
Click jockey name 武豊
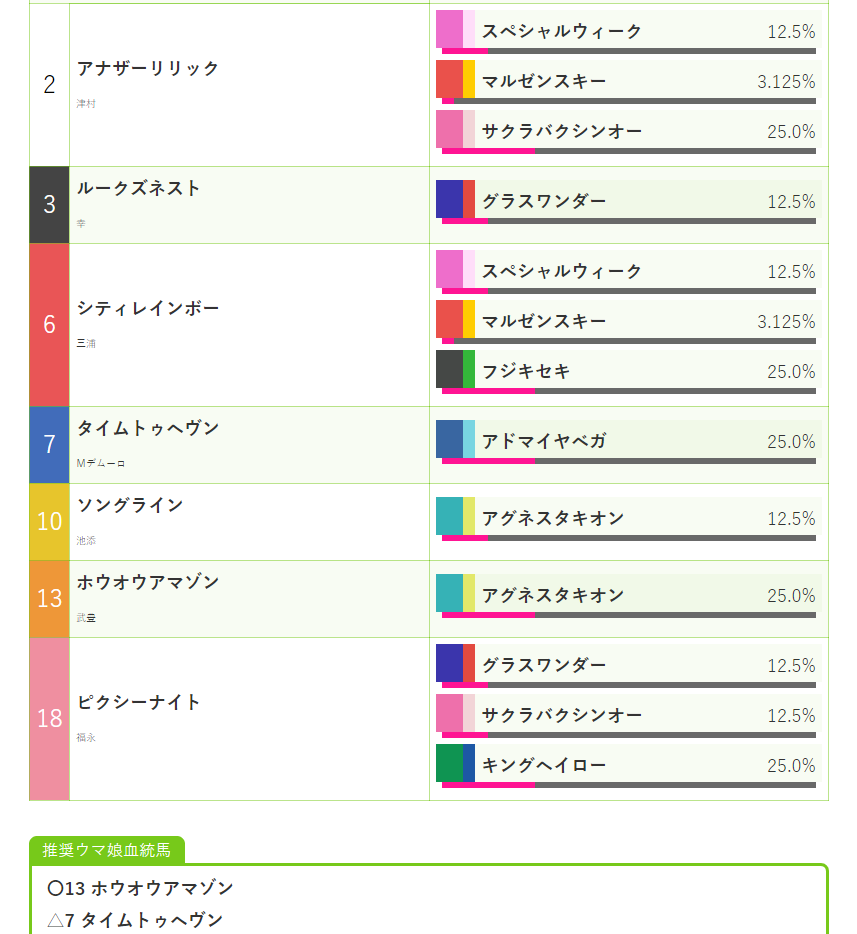tap(87, 618)
